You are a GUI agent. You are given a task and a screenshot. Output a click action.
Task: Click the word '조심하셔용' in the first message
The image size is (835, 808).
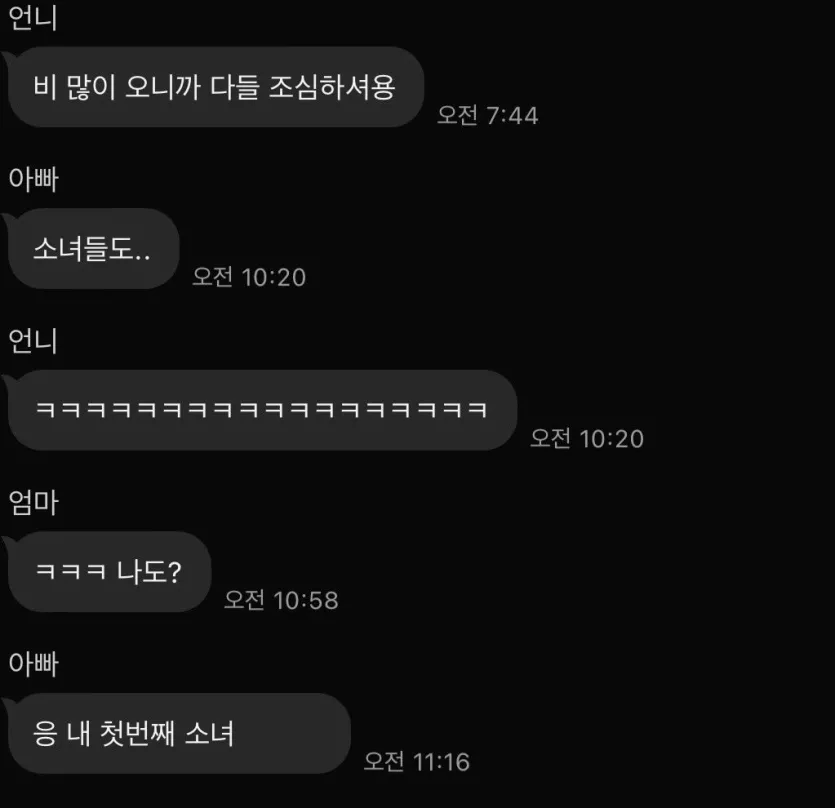(332, 87)
